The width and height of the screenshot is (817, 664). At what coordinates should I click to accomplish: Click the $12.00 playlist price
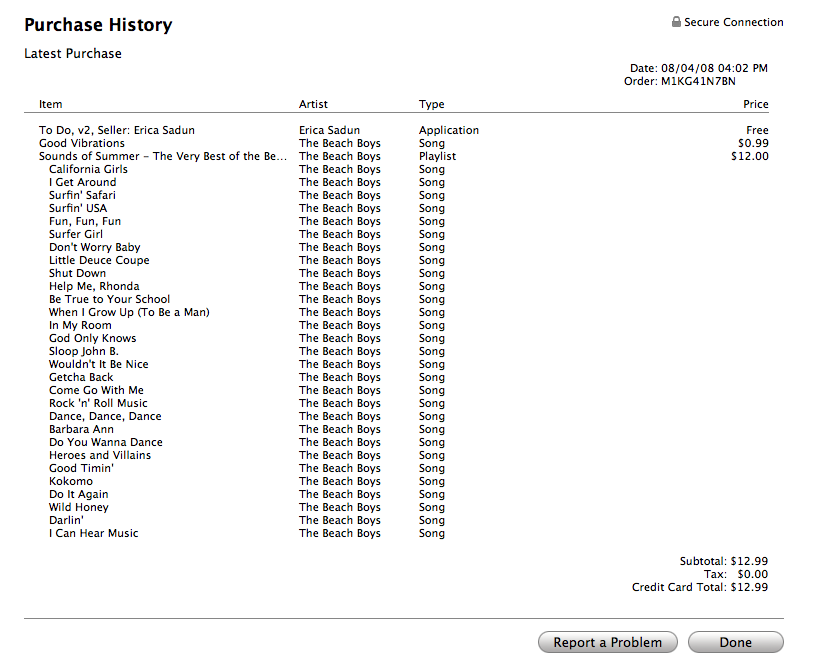pos(750,156)
